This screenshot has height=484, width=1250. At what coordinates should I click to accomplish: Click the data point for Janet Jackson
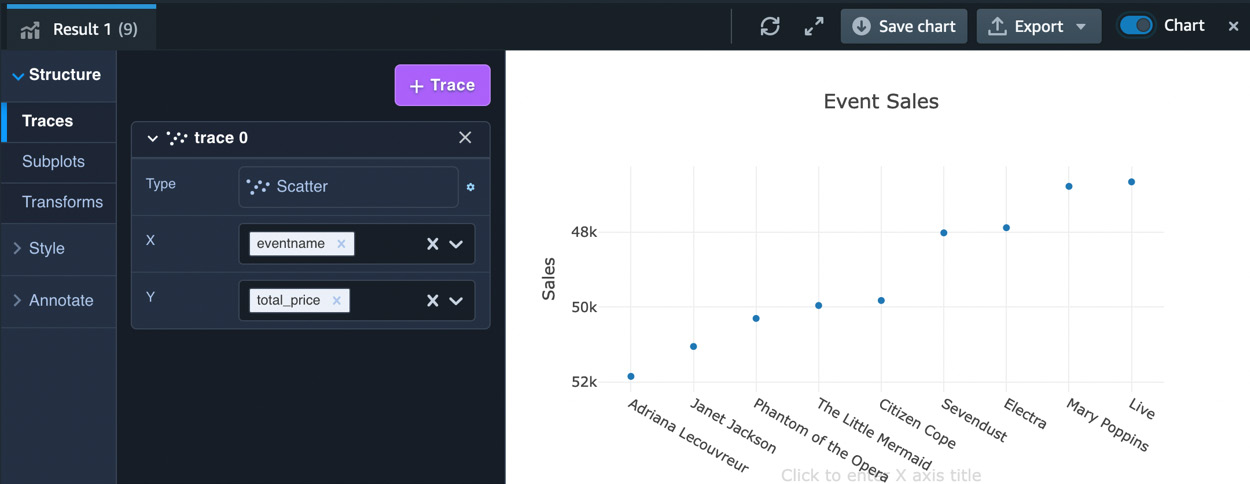click(693, 346)
